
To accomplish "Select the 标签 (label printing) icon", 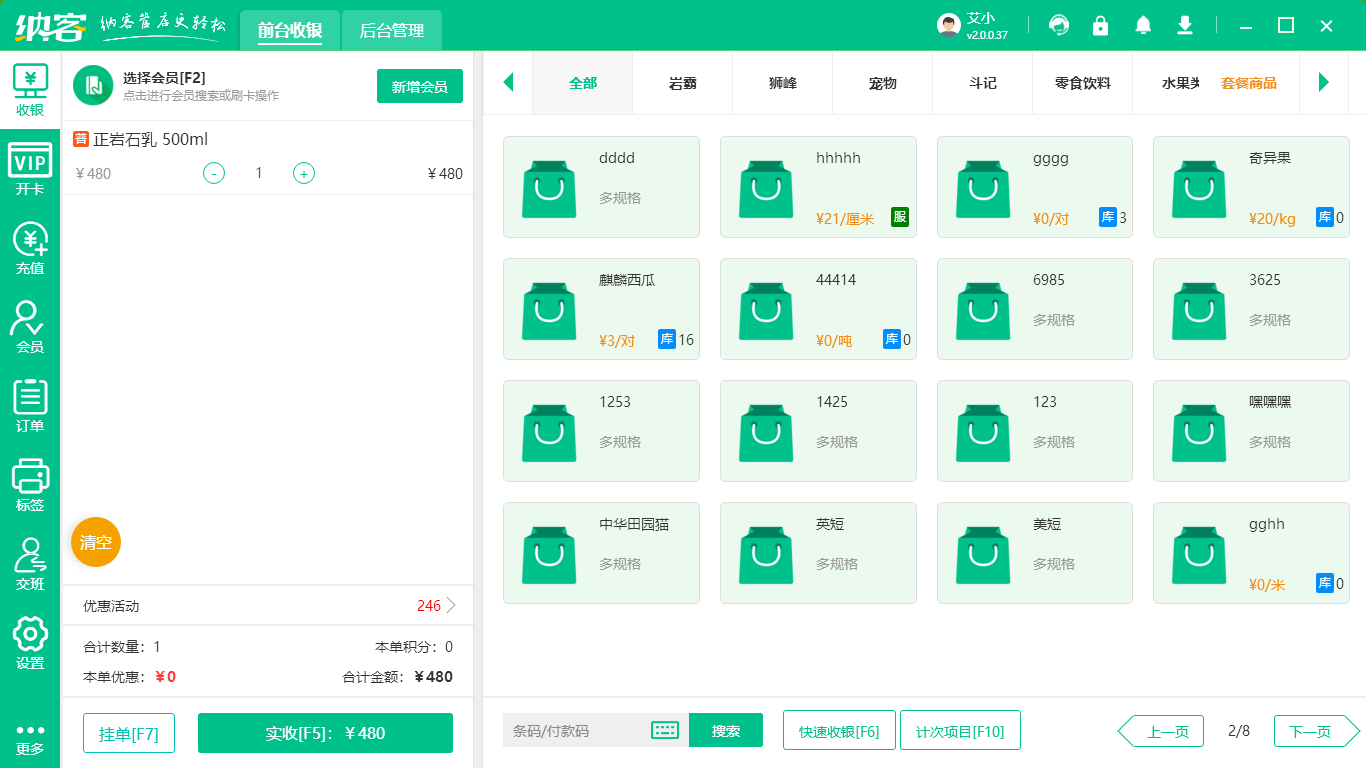I will [x=30, y=485].
